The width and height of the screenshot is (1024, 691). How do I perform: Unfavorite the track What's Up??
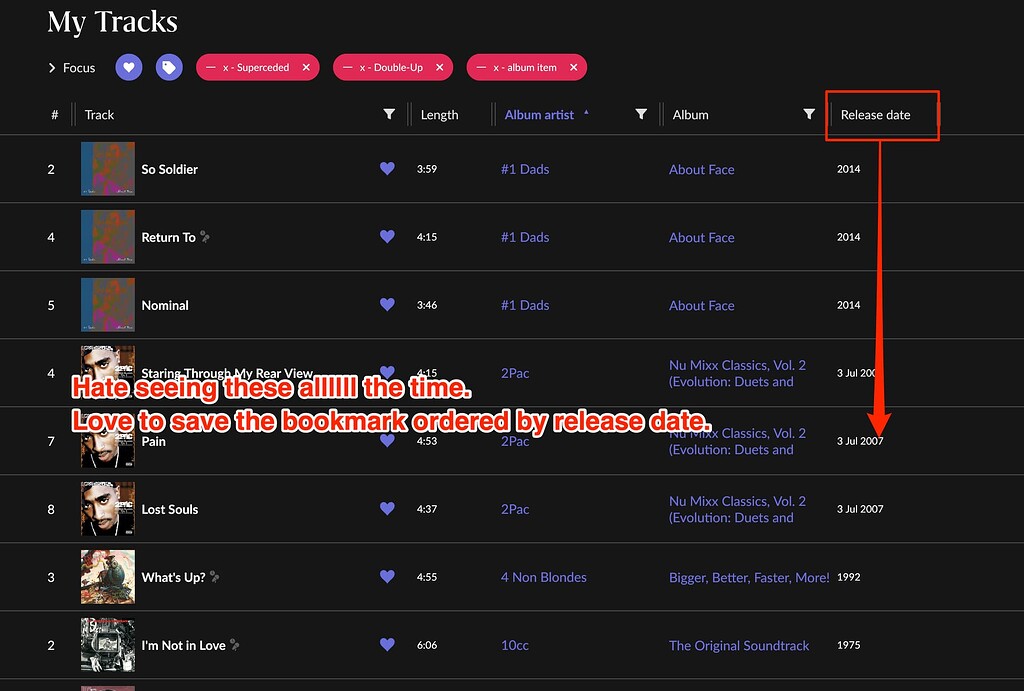pyautogui.click(x=387, y=577)
